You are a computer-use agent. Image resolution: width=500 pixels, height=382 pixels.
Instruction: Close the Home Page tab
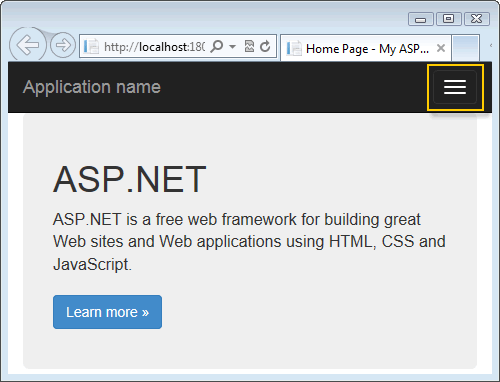tap(441, 48)
